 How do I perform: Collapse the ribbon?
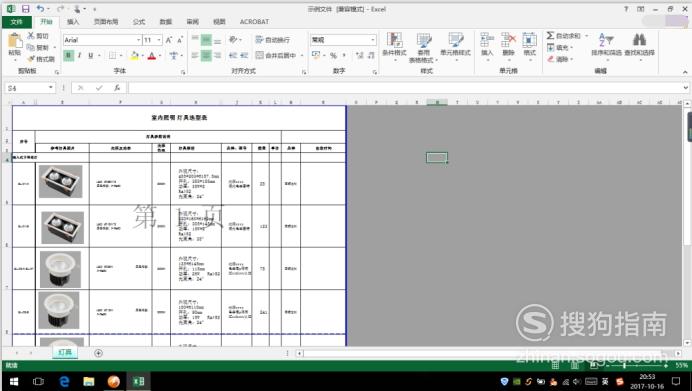[x=685, y=72]
